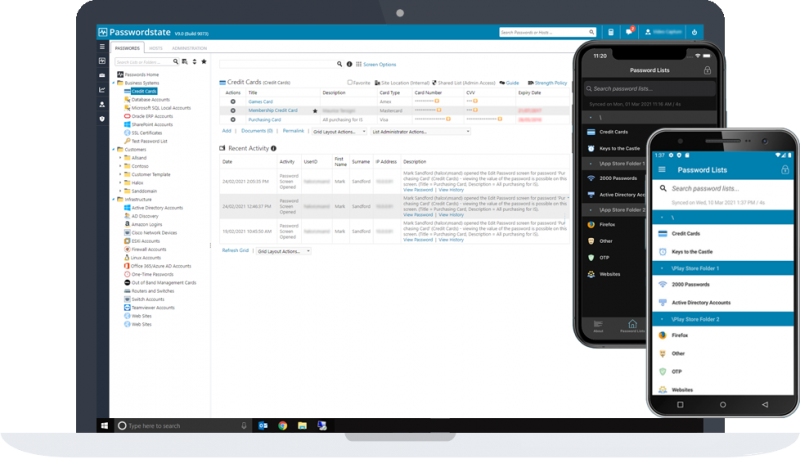This screenshot has height=459, width=800.
Task: Click the Membership Credit Card title
Action: 273,111
